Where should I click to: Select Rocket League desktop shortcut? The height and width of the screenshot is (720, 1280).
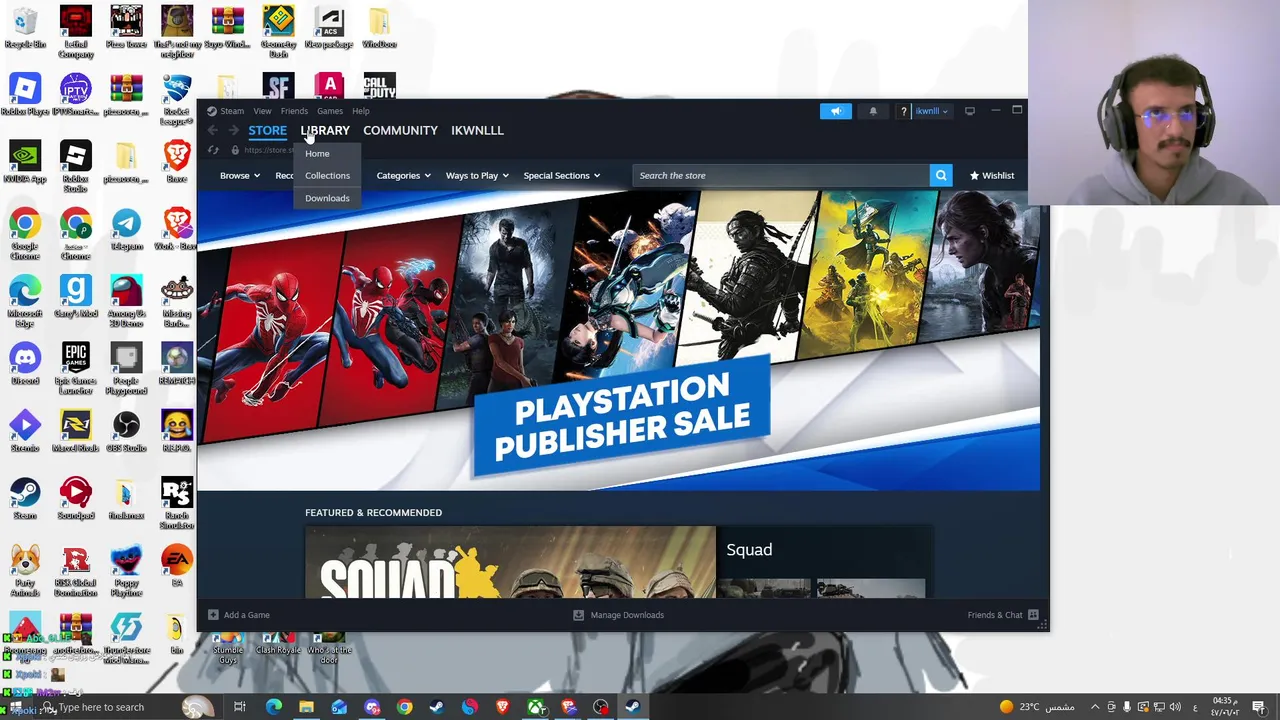pos(177,100)
